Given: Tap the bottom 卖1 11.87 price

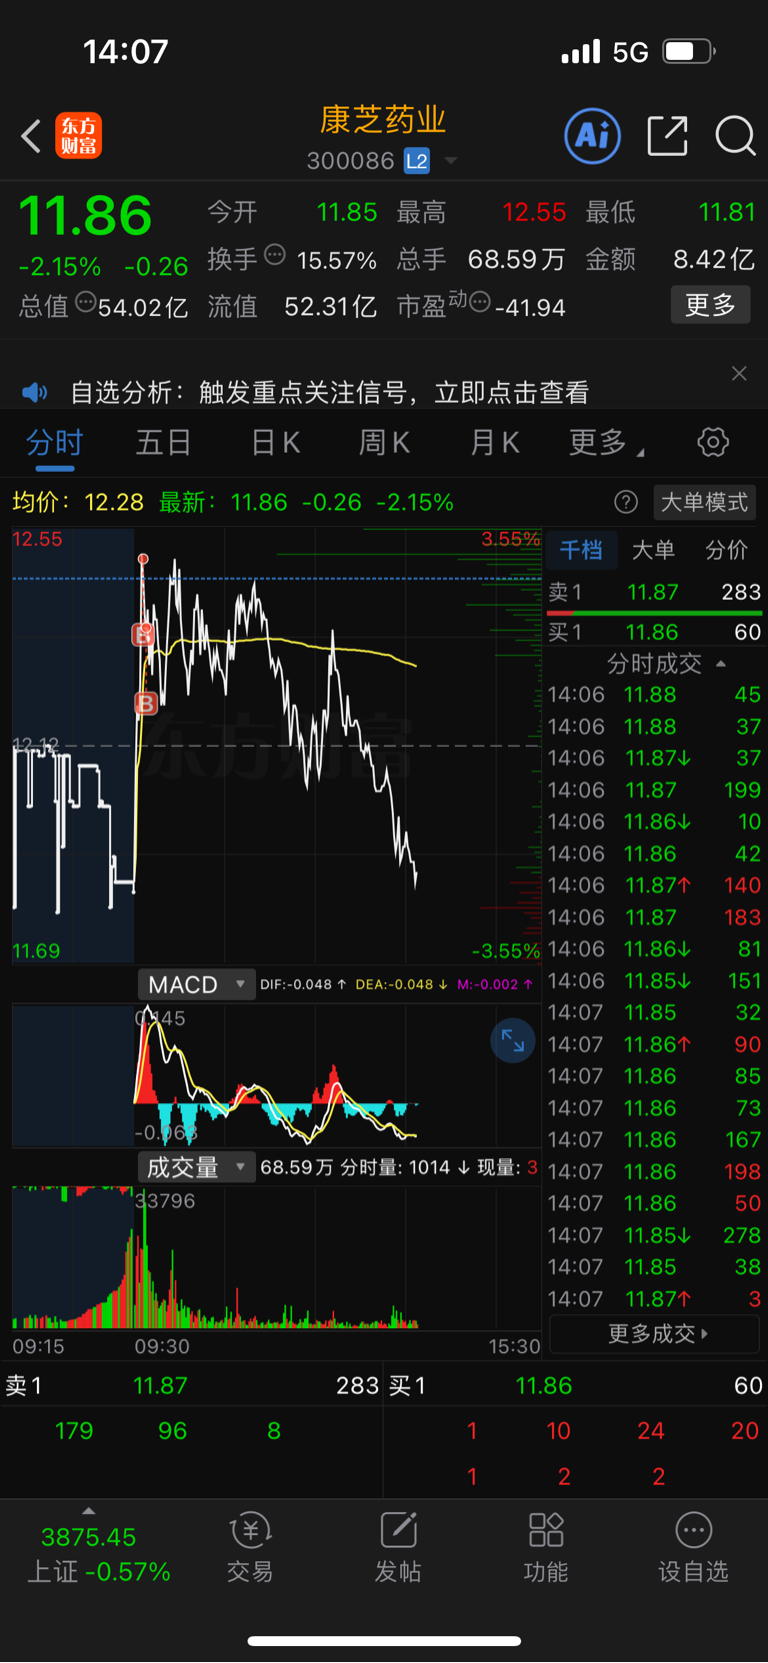Looking at the screenshot, I should (x=160, y=1386).
